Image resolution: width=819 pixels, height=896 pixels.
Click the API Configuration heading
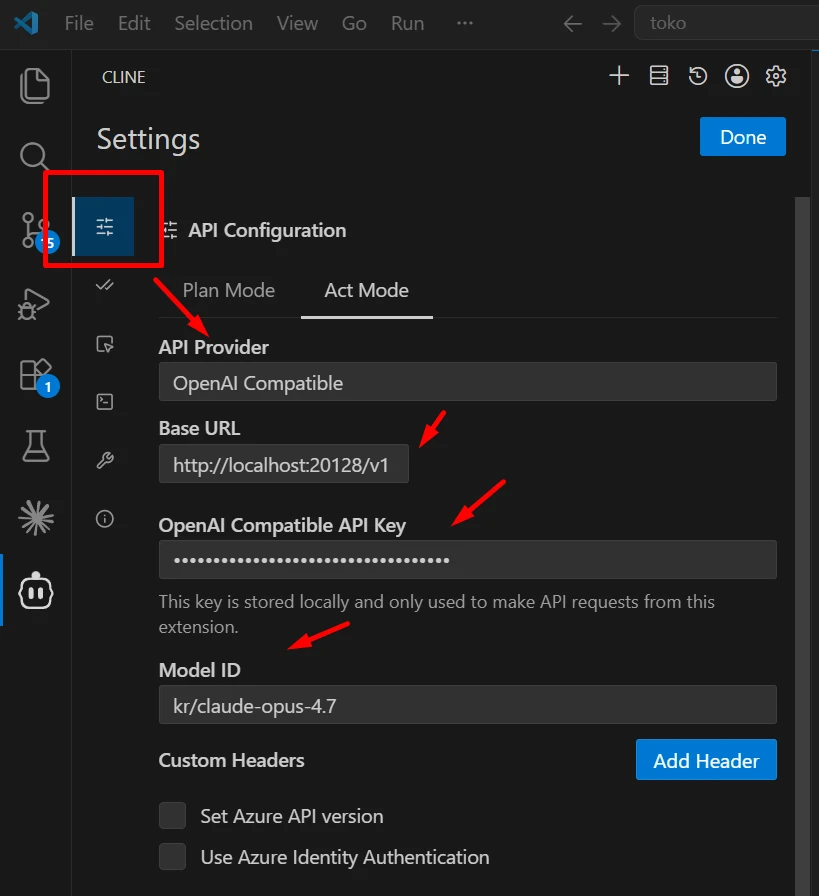pos(267,230)
